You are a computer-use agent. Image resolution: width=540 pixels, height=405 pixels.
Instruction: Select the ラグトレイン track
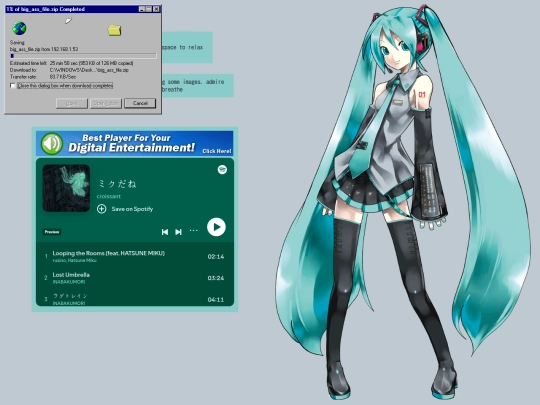pos(70,296)
